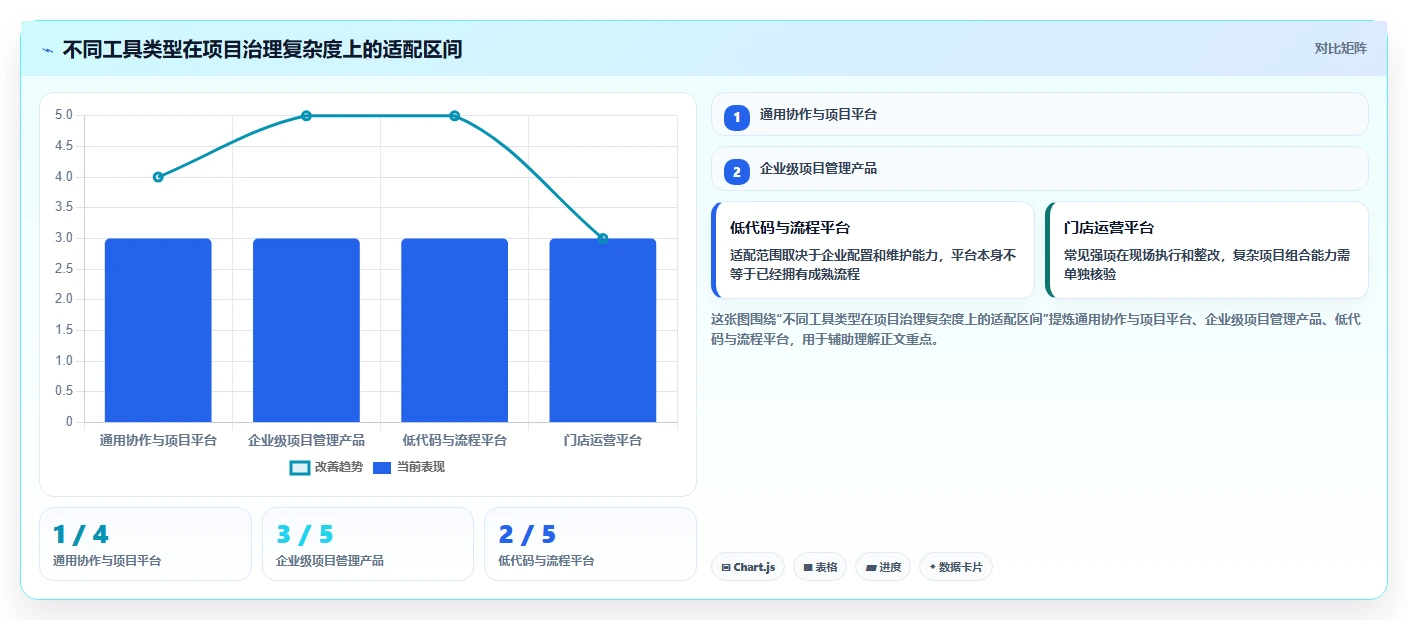Click the 1 / 4 stat card
Screen dimensions: 1408x620
pyautogui.click(x=145, y=544)
